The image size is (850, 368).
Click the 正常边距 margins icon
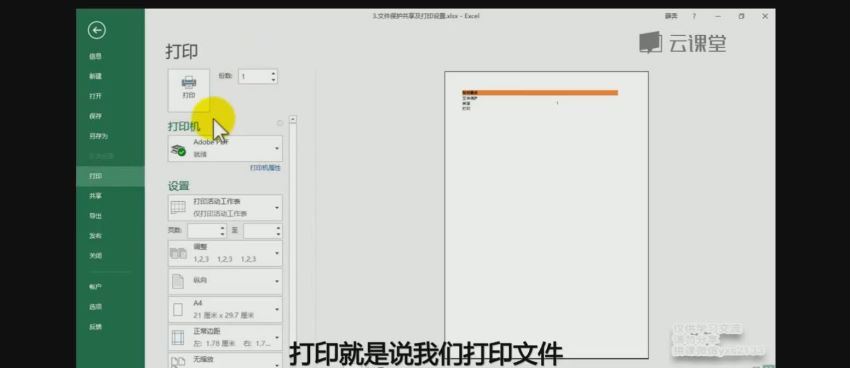pyautogui.click(x=178, y=337)
